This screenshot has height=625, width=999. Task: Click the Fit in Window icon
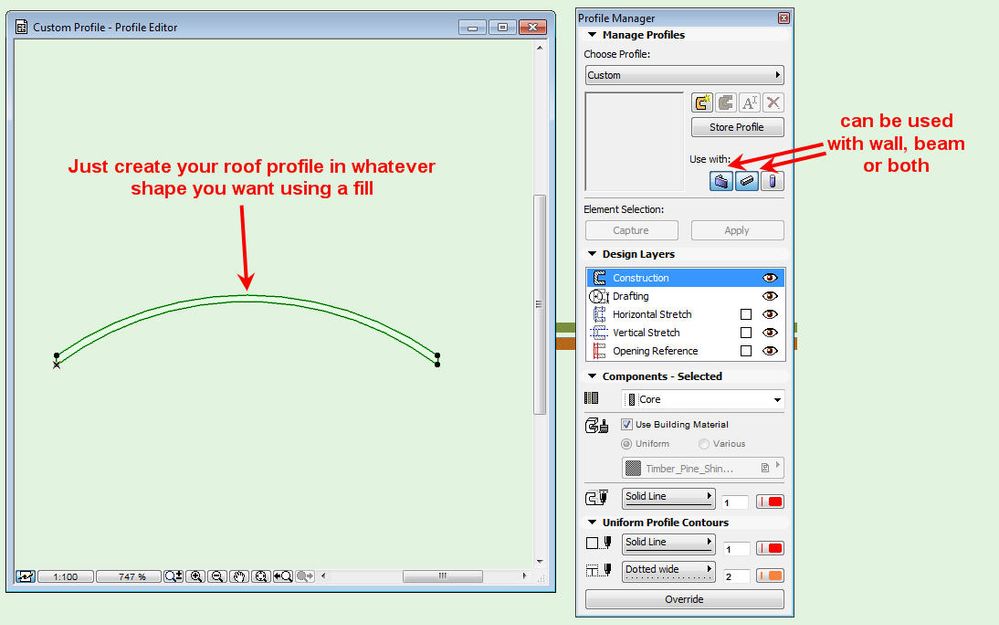click(261, 577)
